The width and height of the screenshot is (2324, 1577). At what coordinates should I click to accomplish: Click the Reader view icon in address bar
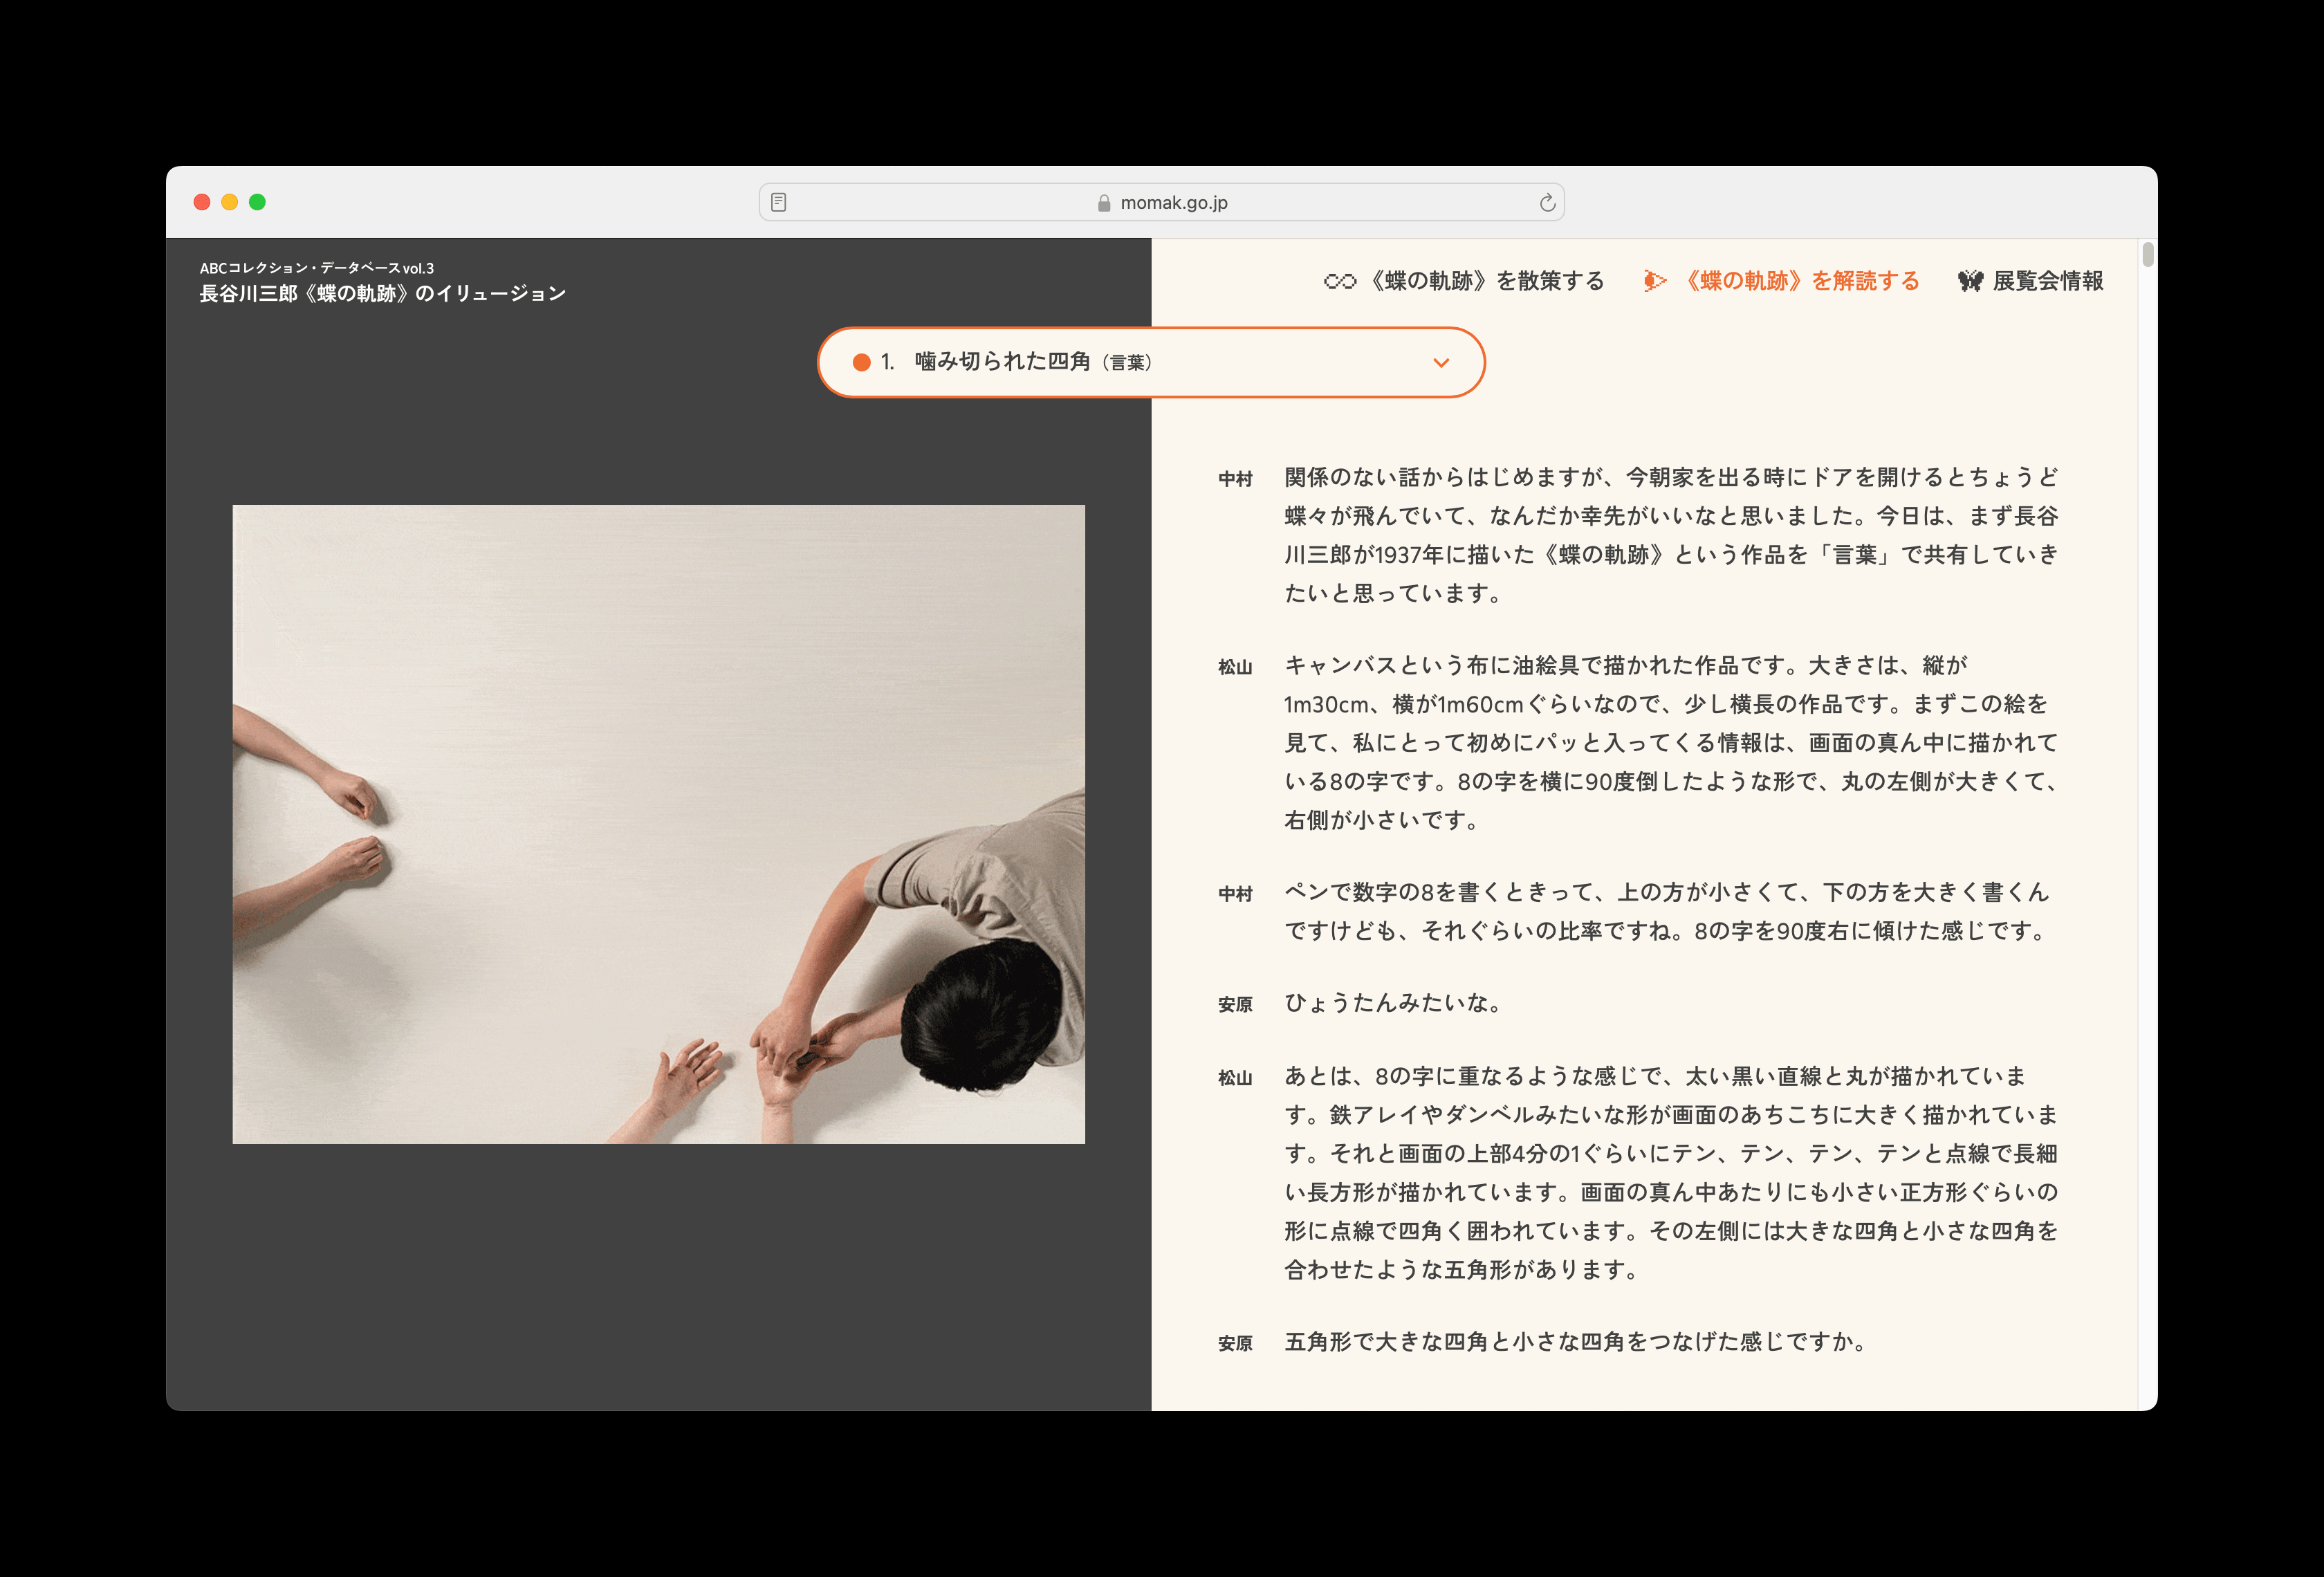[779, 202]
